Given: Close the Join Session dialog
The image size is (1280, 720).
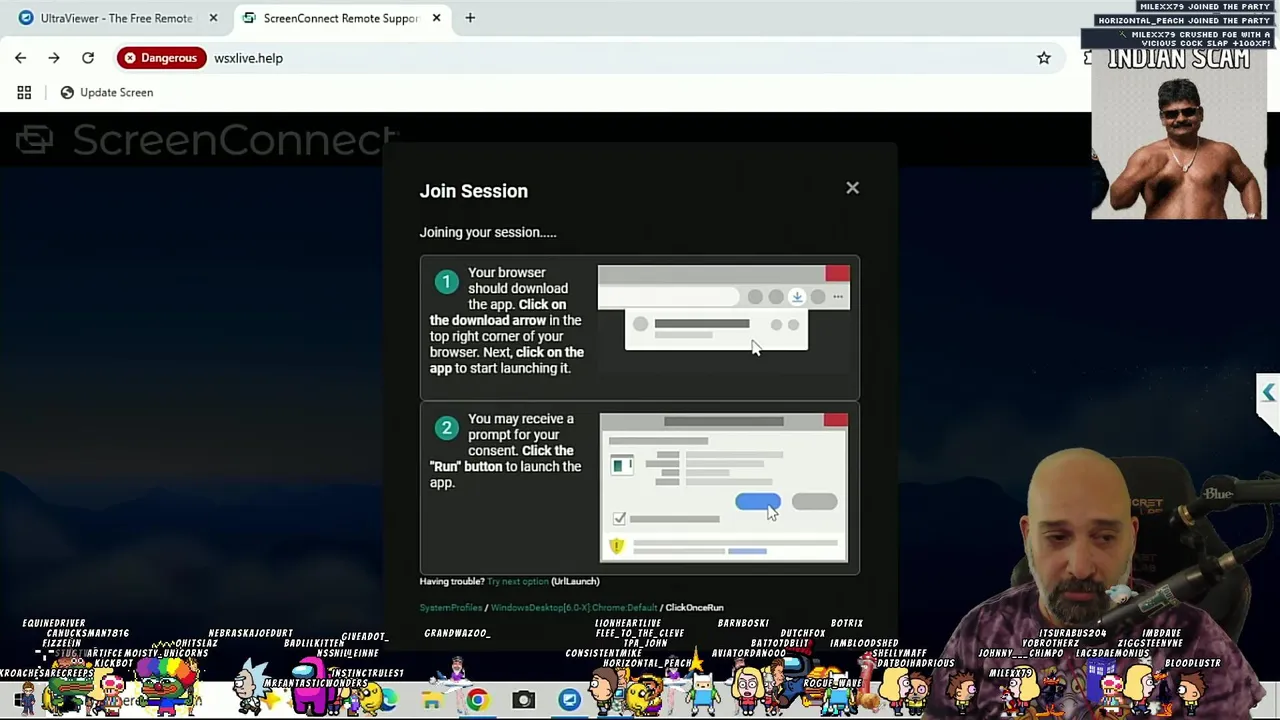Looking at the screenshot, I should click(852, 188).
